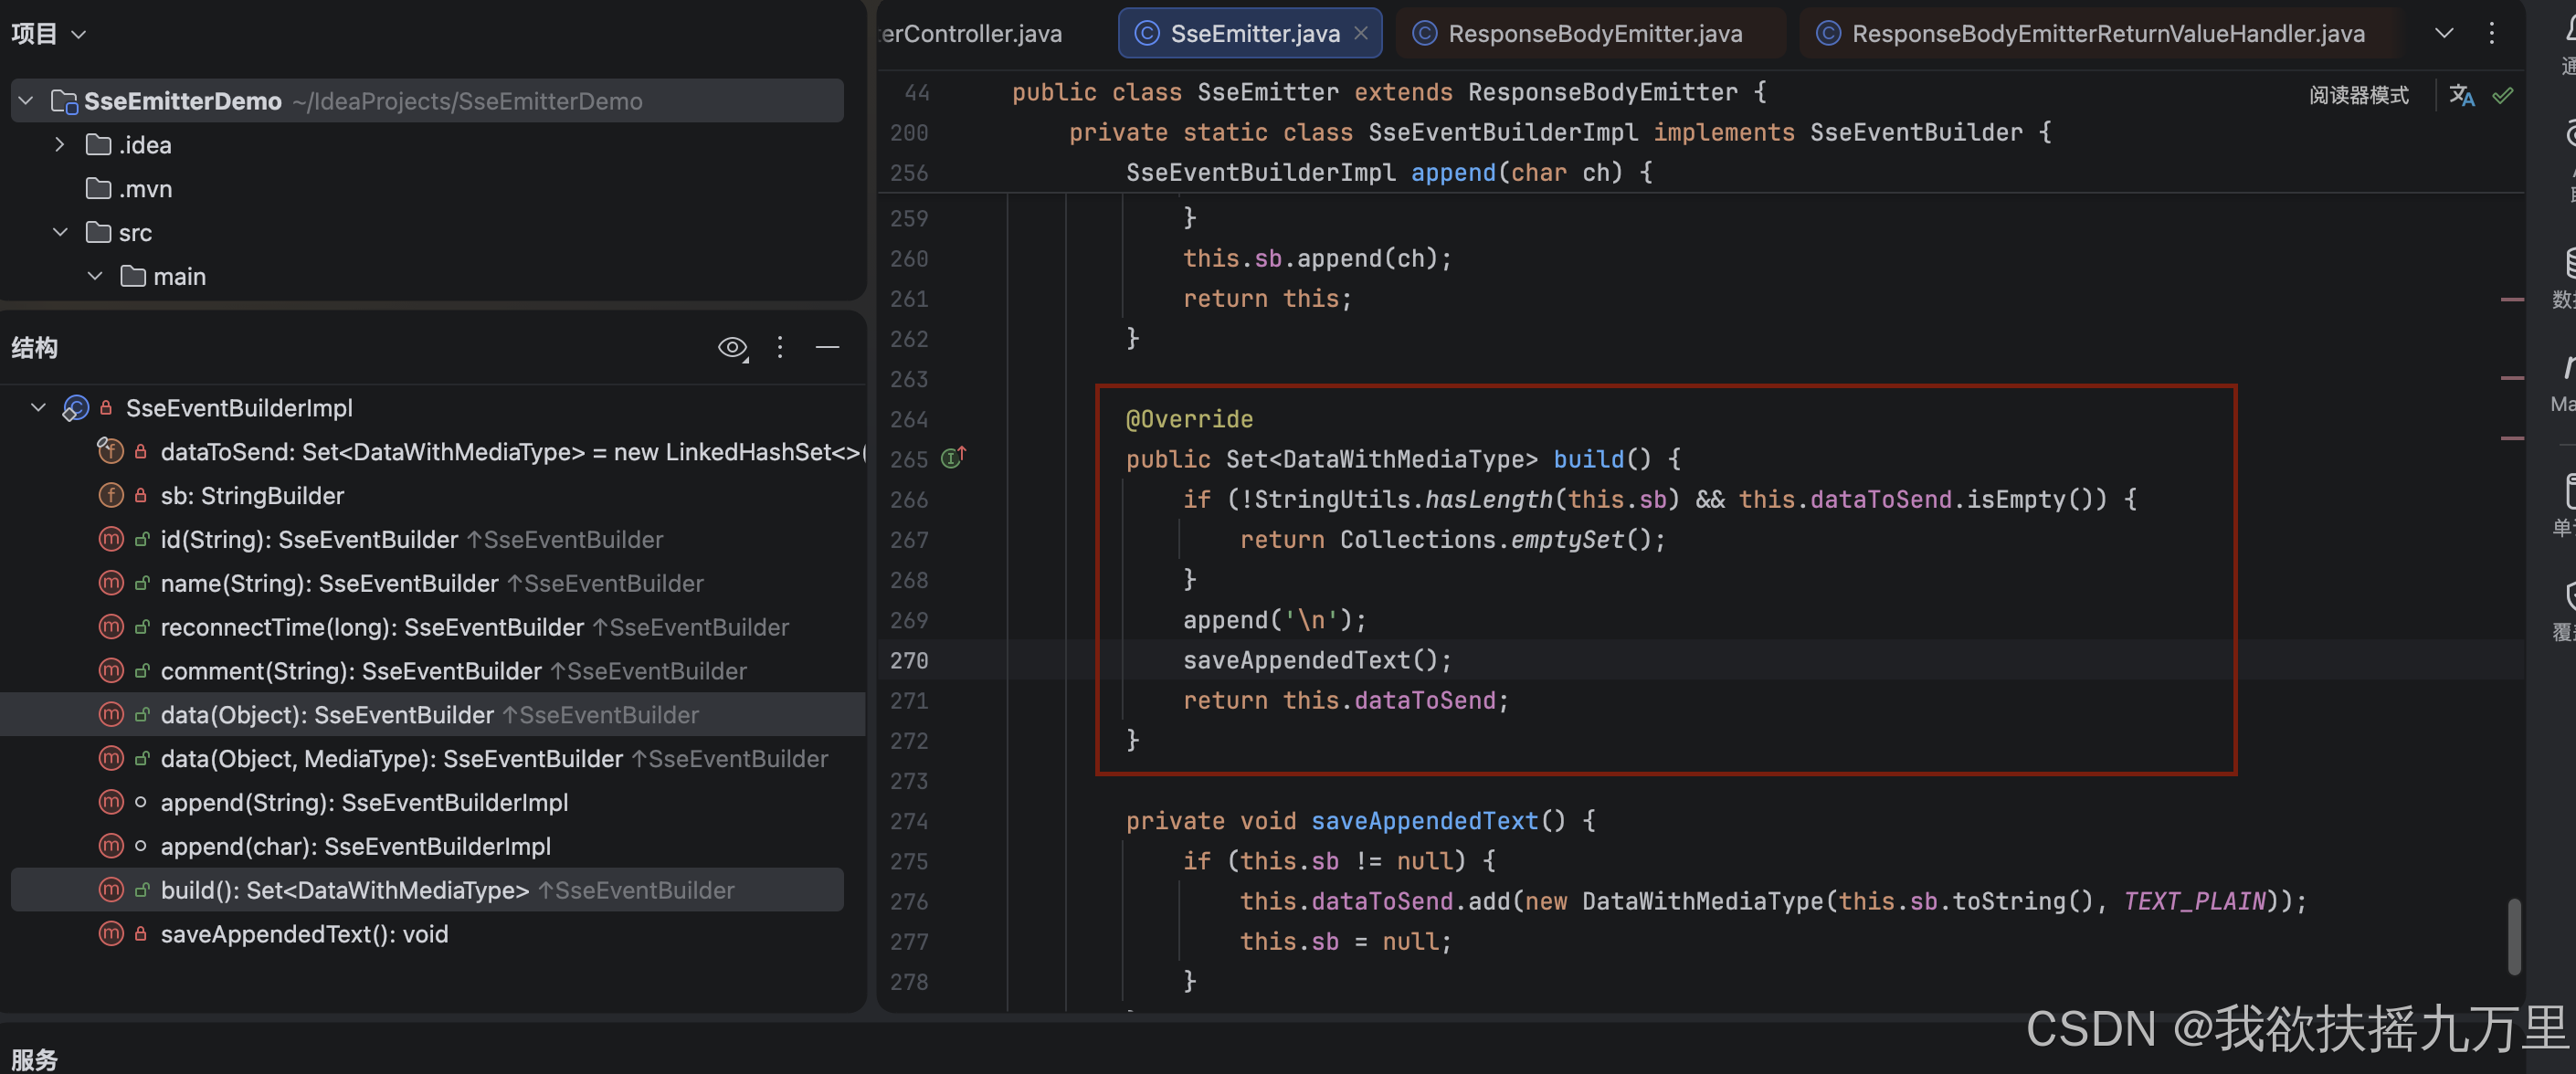Click the ResponseBodyEmitter.java tab class icon

coord(1425,33)
